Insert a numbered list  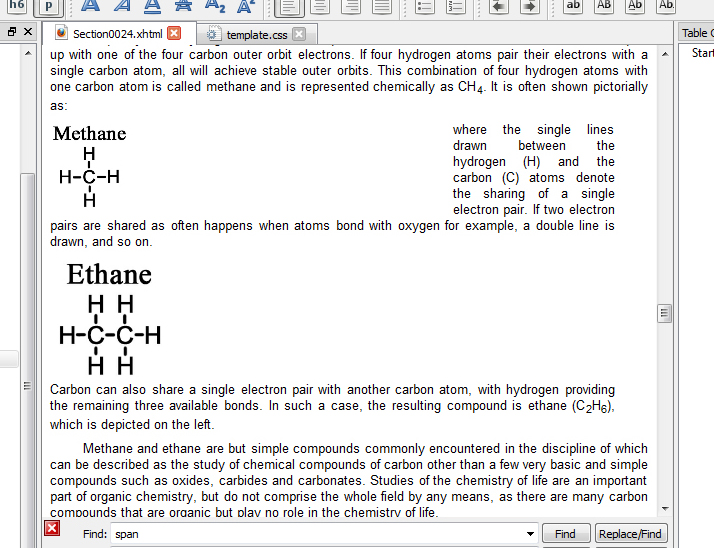click(455, 6)
